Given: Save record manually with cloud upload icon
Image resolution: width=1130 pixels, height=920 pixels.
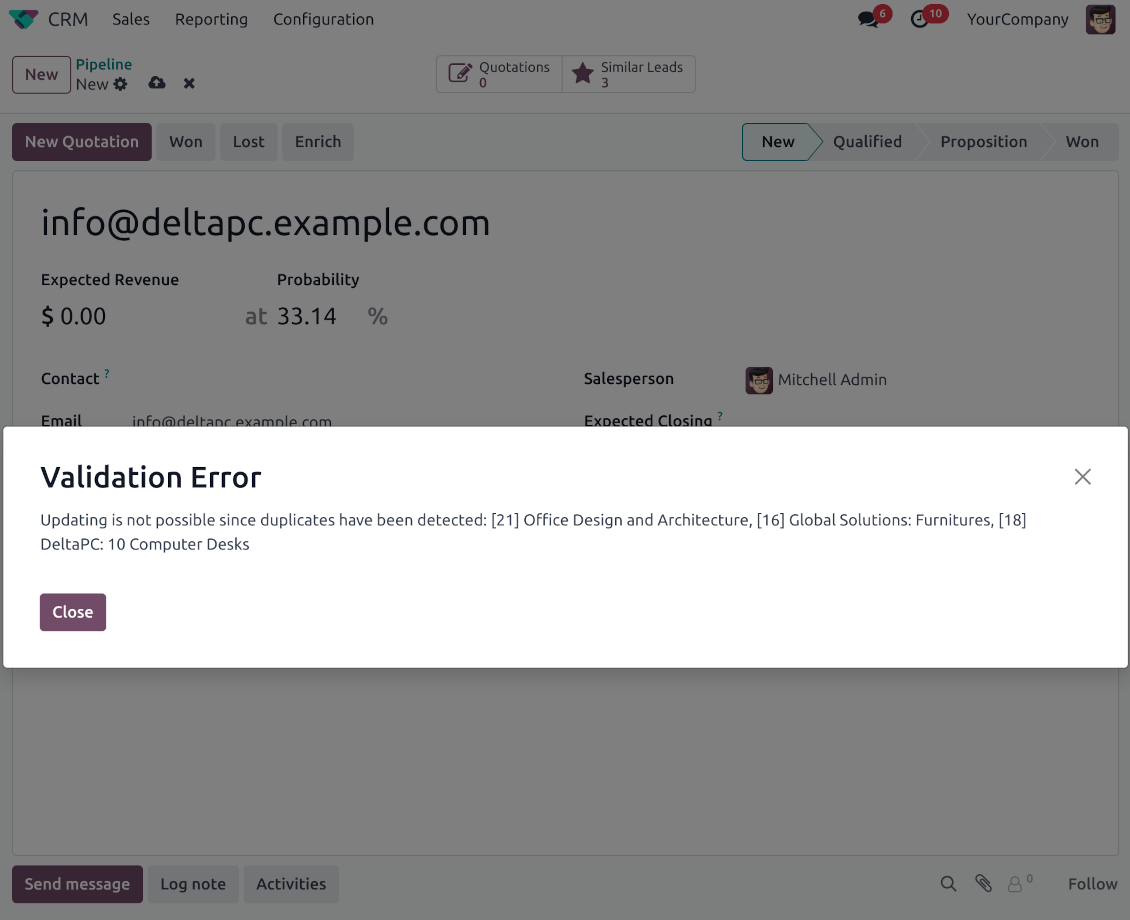Looking at the screenshot, I should (156, 84).
